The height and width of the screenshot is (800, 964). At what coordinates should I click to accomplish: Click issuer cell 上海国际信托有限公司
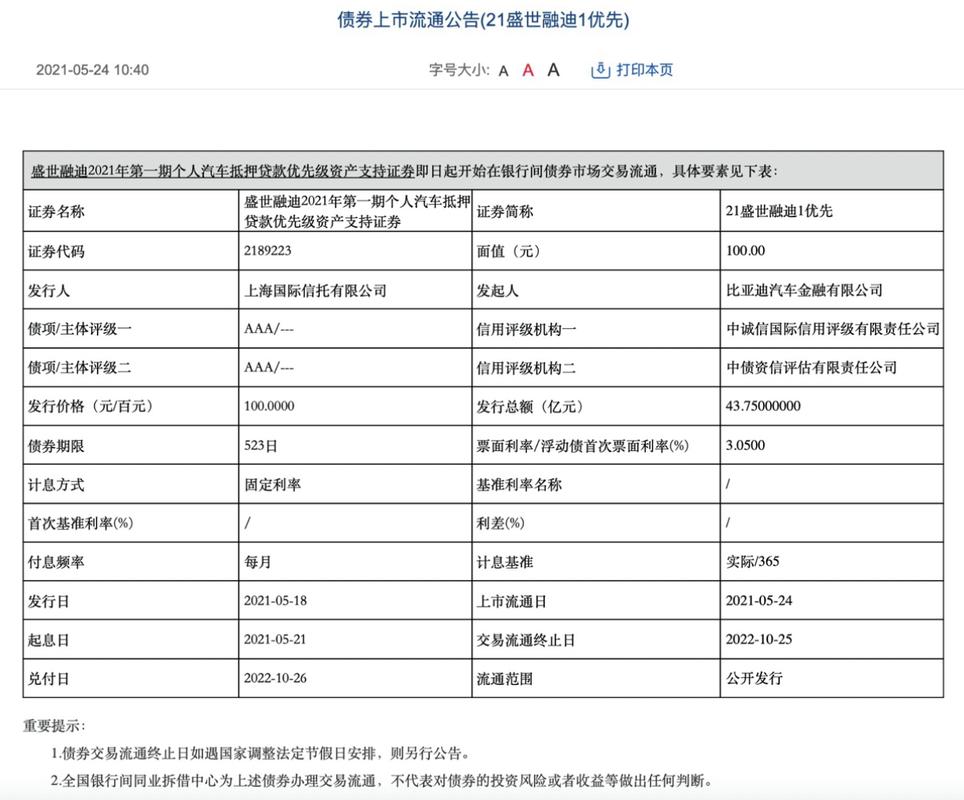pyautogui.click(x=315, y=290)
